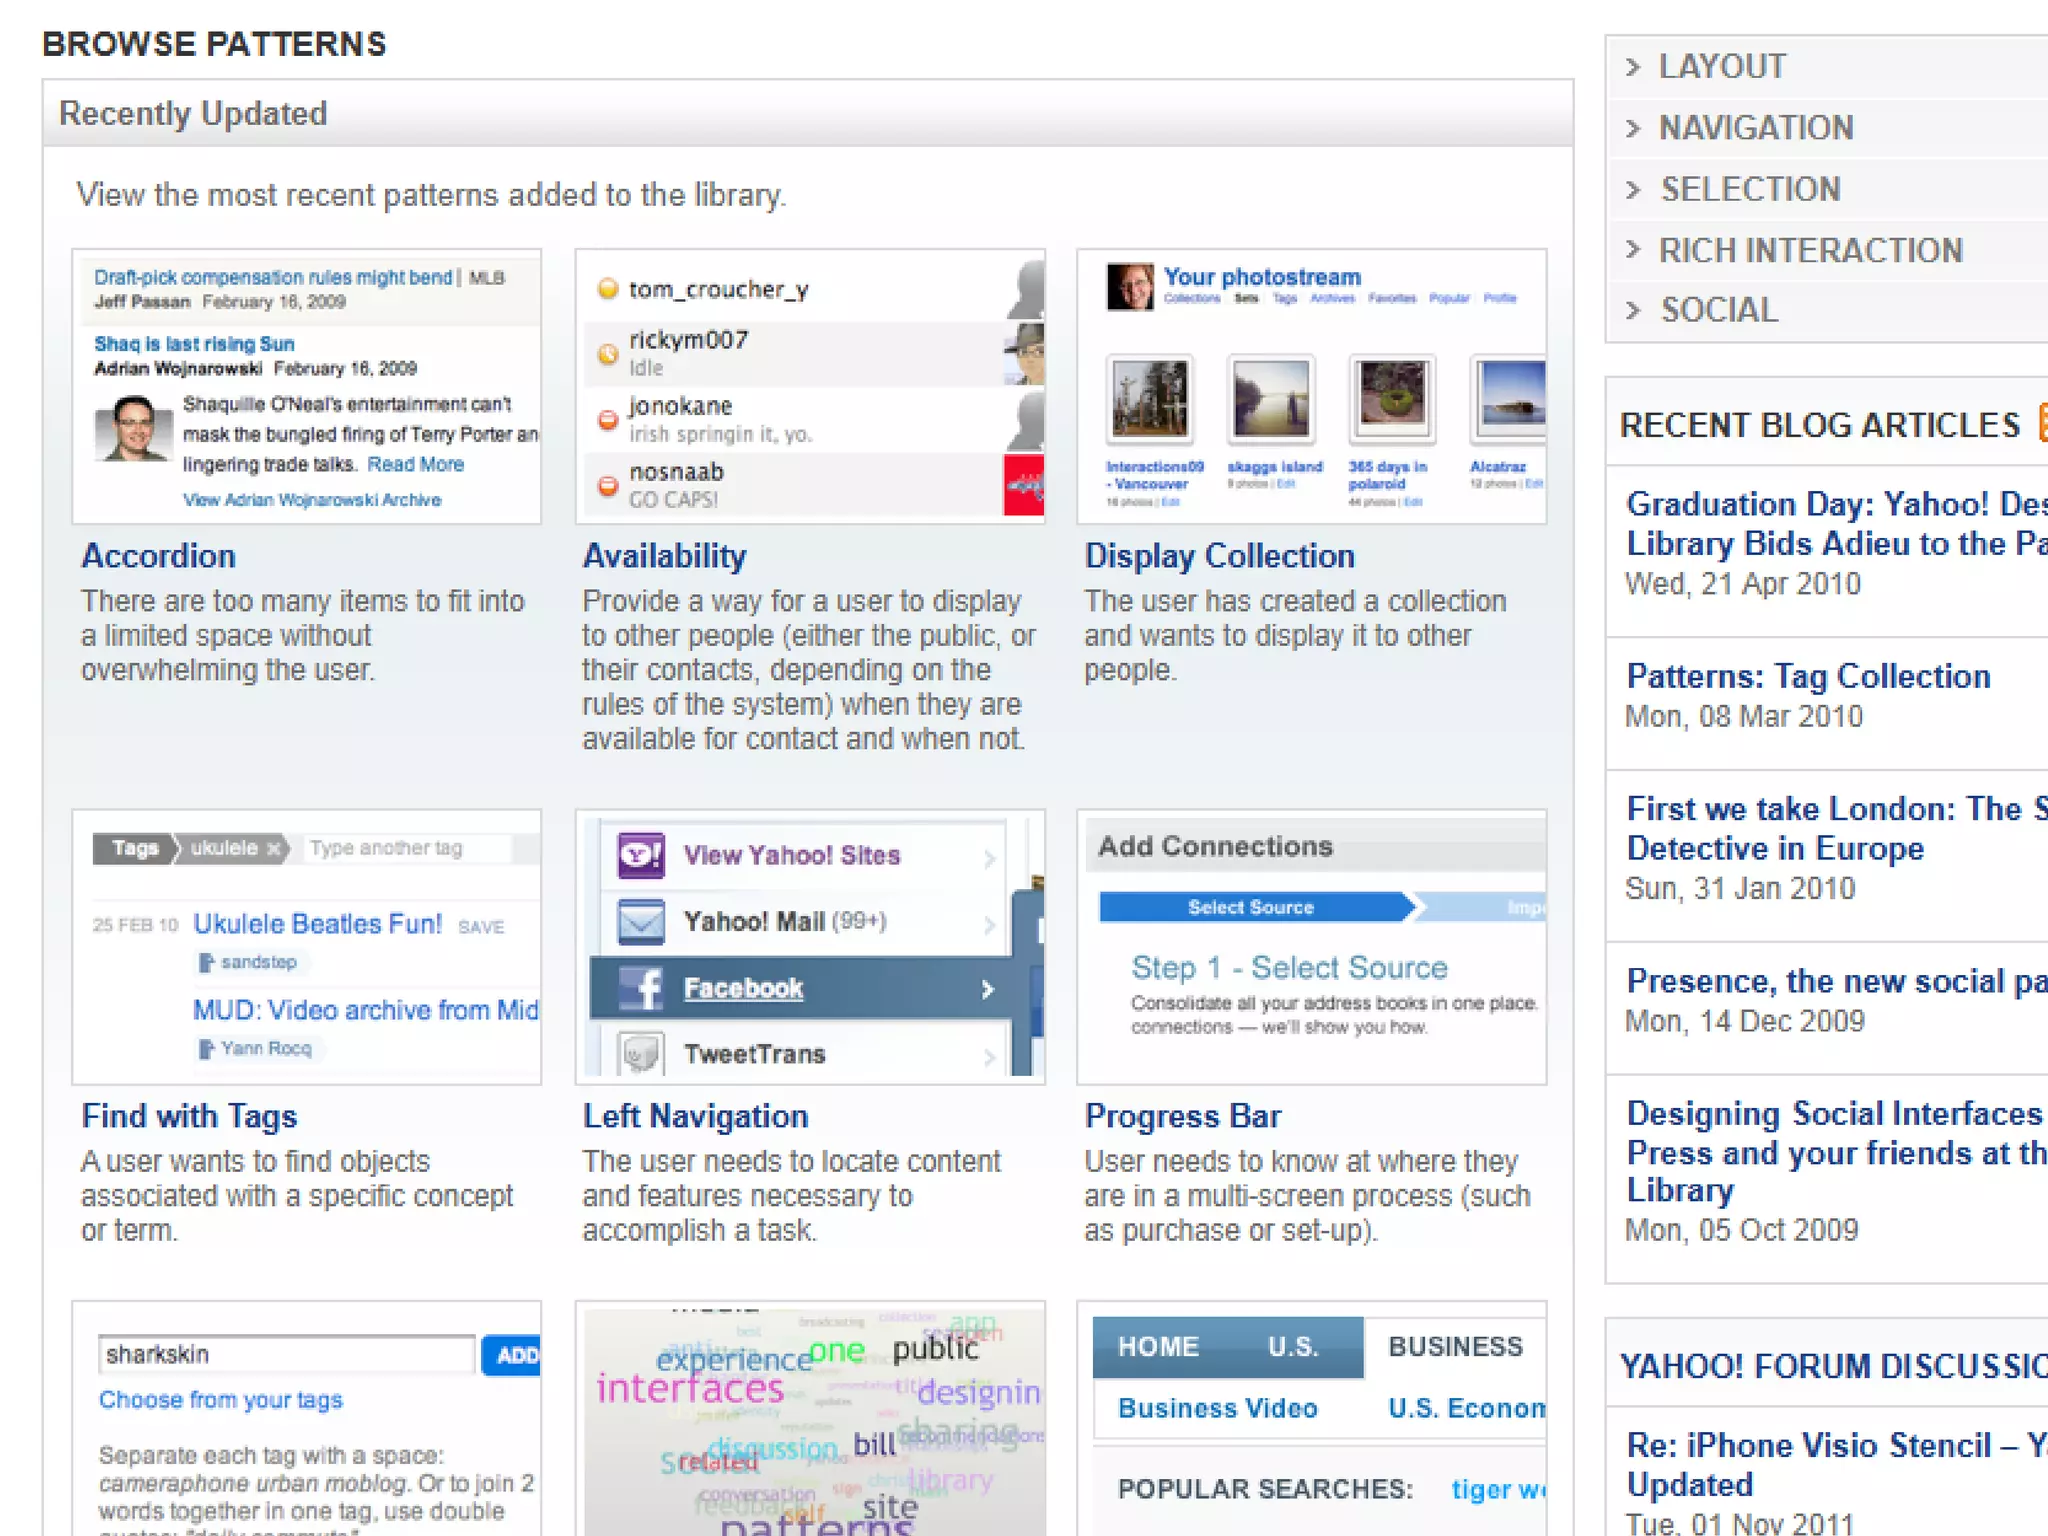Screen dimensions: 2048x1536
Task: Read the Patterns: Tag Collection article
Action: (x=1808, y=677)
